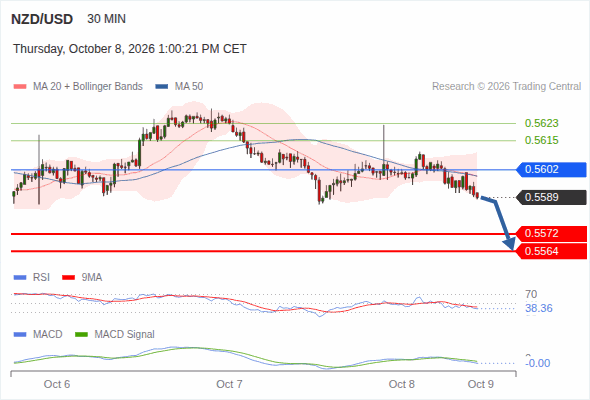Click the NZD/USD chart title
The height and width of the screenshot is (400, 590).
(42, 19)
